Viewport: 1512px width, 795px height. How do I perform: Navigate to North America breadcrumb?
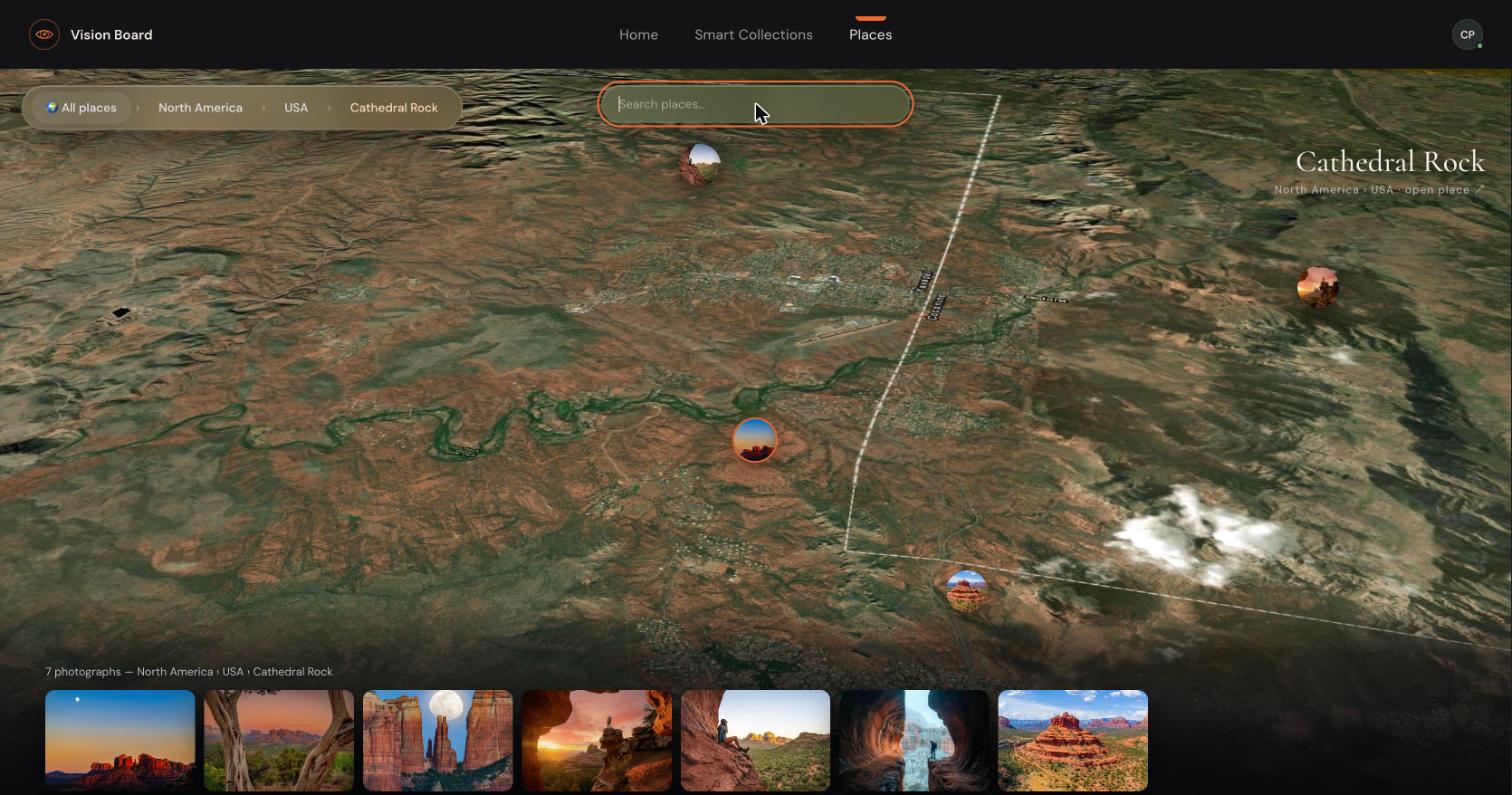point(200,107)
